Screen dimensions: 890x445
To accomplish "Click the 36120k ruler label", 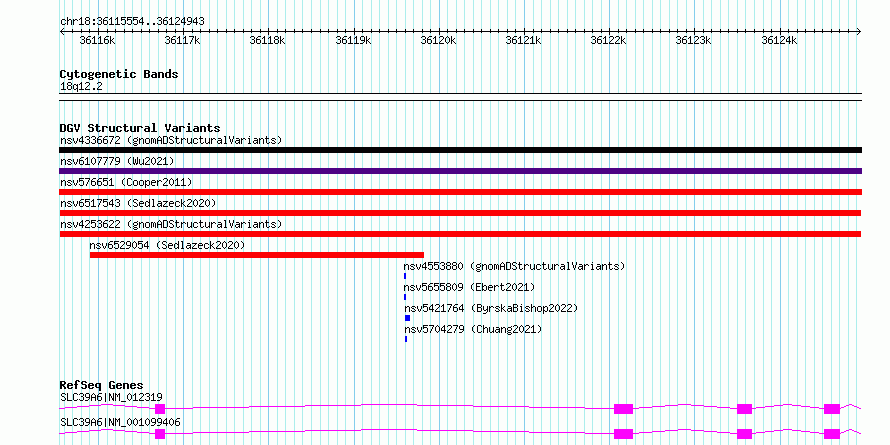I will click(438, 40).
